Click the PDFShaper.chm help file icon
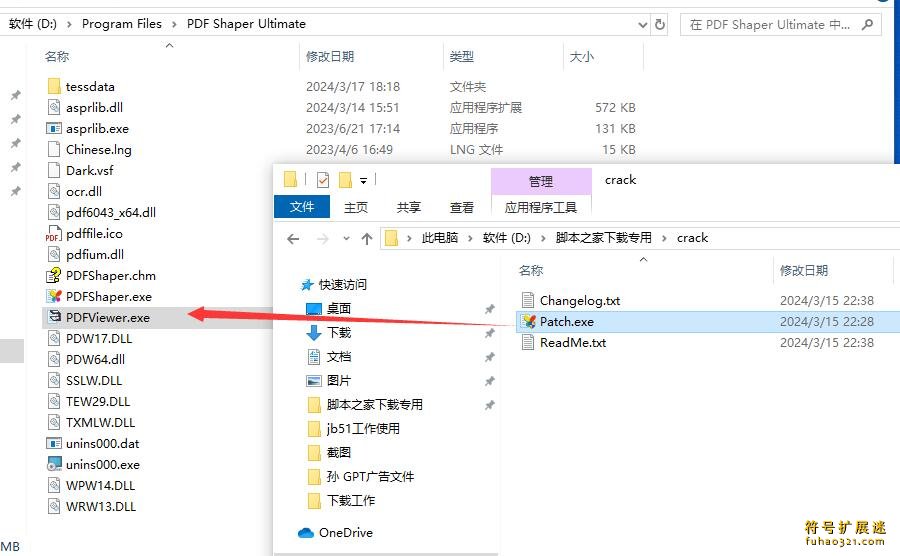Image resolution: width=900 pixels, height=556 pixels. click(53, 275)
